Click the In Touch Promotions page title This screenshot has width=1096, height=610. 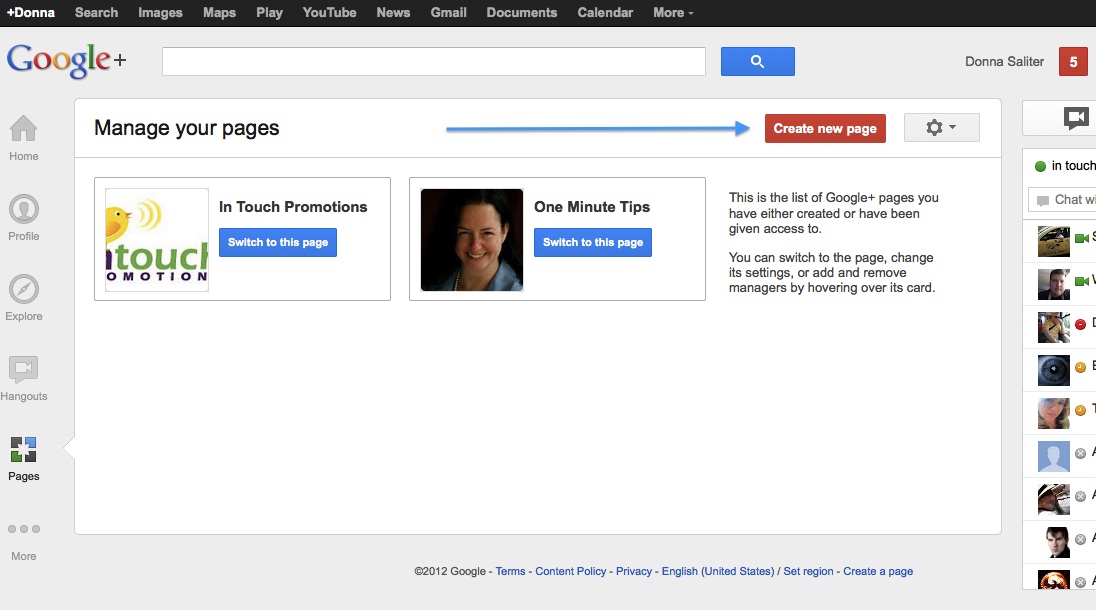pyautogui.click(x=293, y=207)
